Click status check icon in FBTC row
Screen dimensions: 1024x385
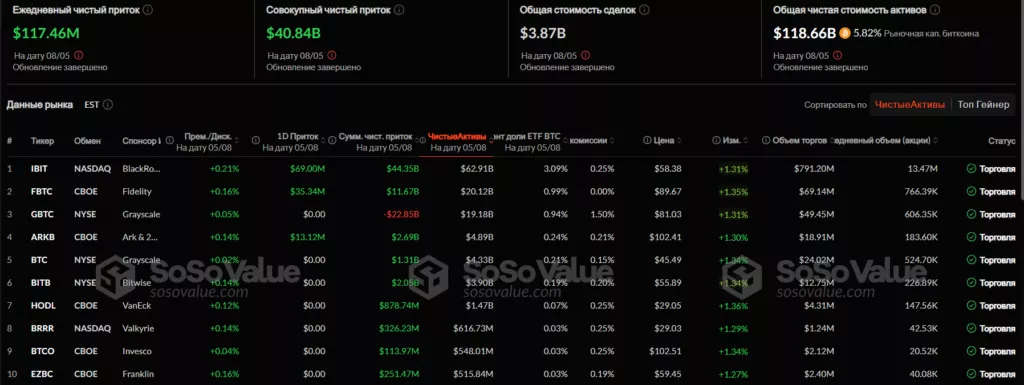[971, 191]
